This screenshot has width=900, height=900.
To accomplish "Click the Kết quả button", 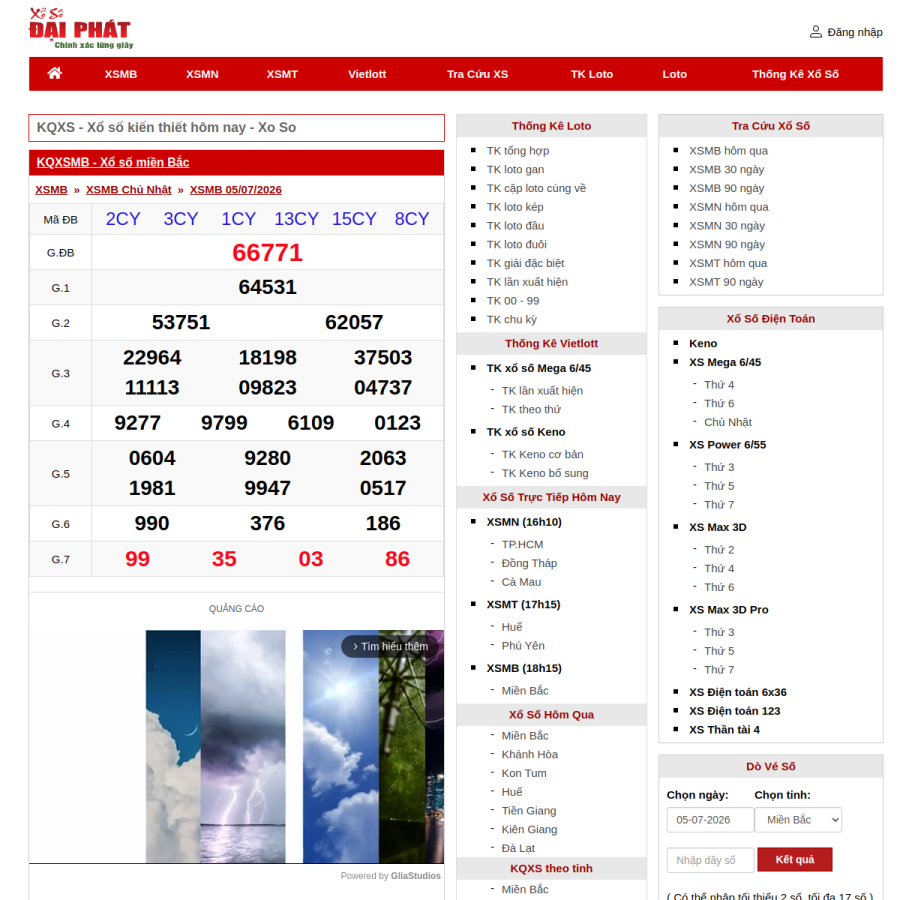I will click(795, 859).
